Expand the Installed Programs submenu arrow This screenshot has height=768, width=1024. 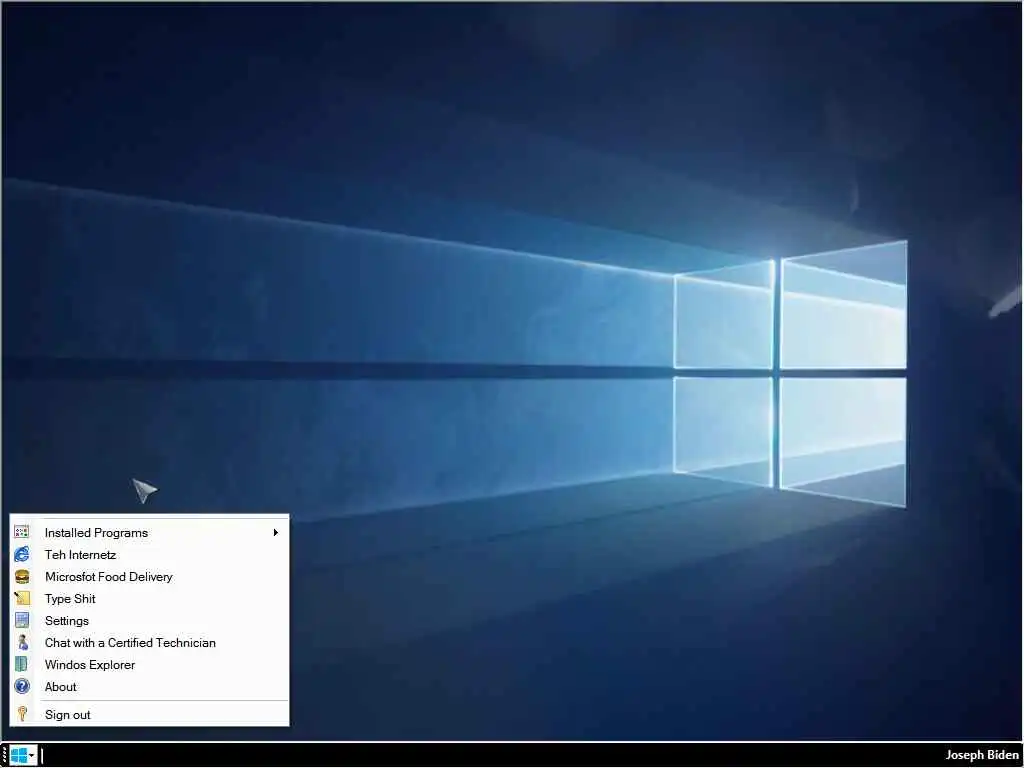pos(276,532)
